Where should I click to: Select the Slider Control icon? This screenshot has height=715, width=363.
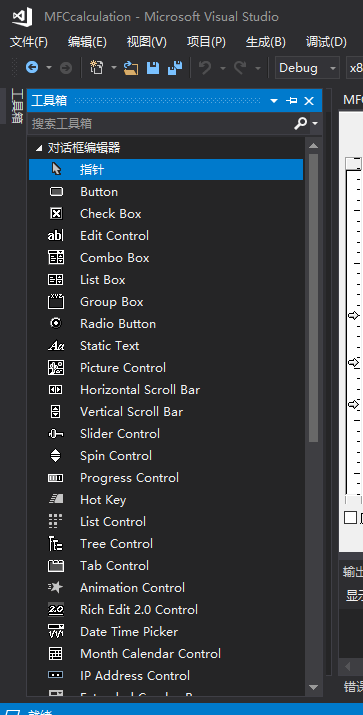56,434
